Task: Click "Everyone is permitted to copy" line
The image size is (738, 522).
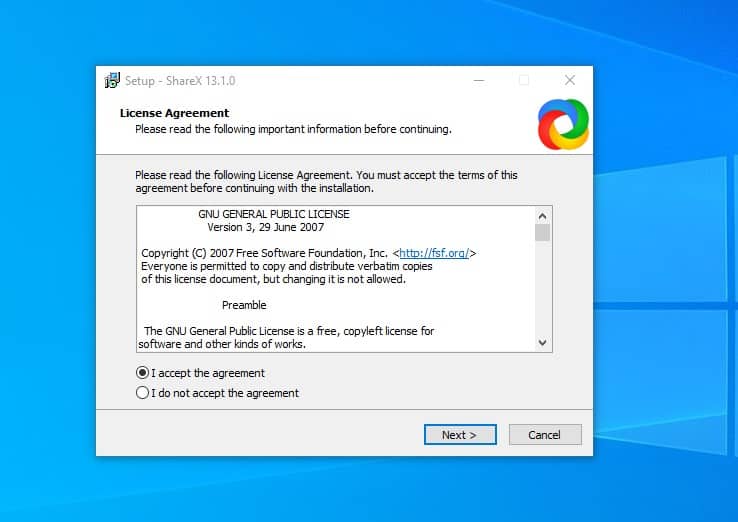Action: (287, 266)
